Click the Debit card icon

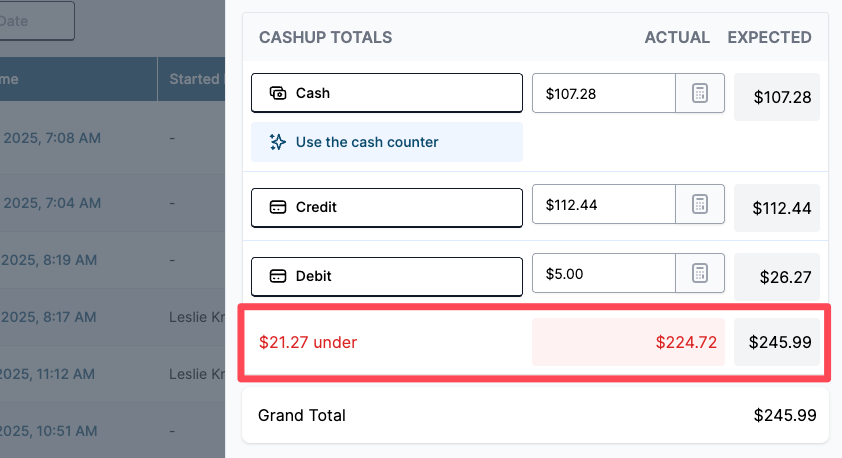278,276
